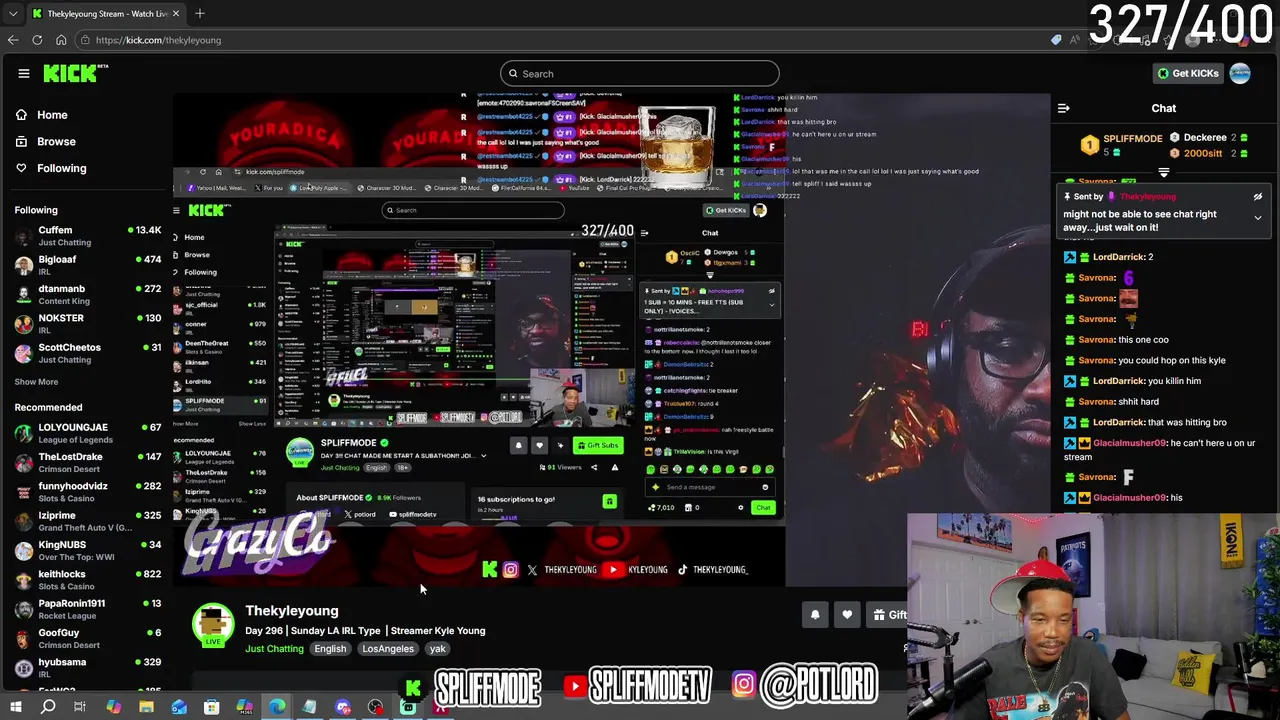Switch to Microsoft Edge on the taskbar
1280x720 pixels.
[x=277, y=707]
